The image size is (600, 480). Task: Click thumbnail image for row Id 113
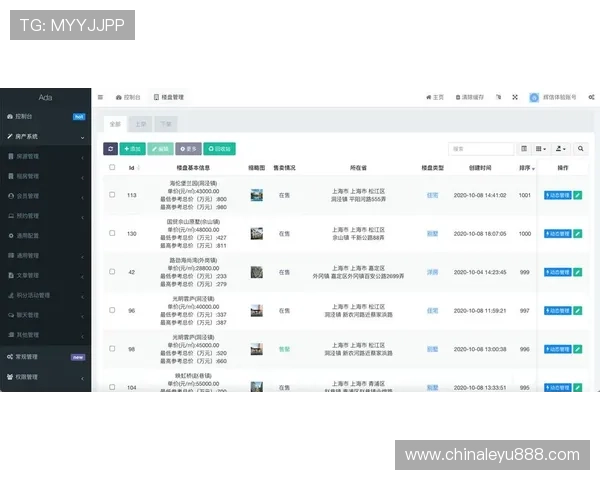[x=256, y=195]
